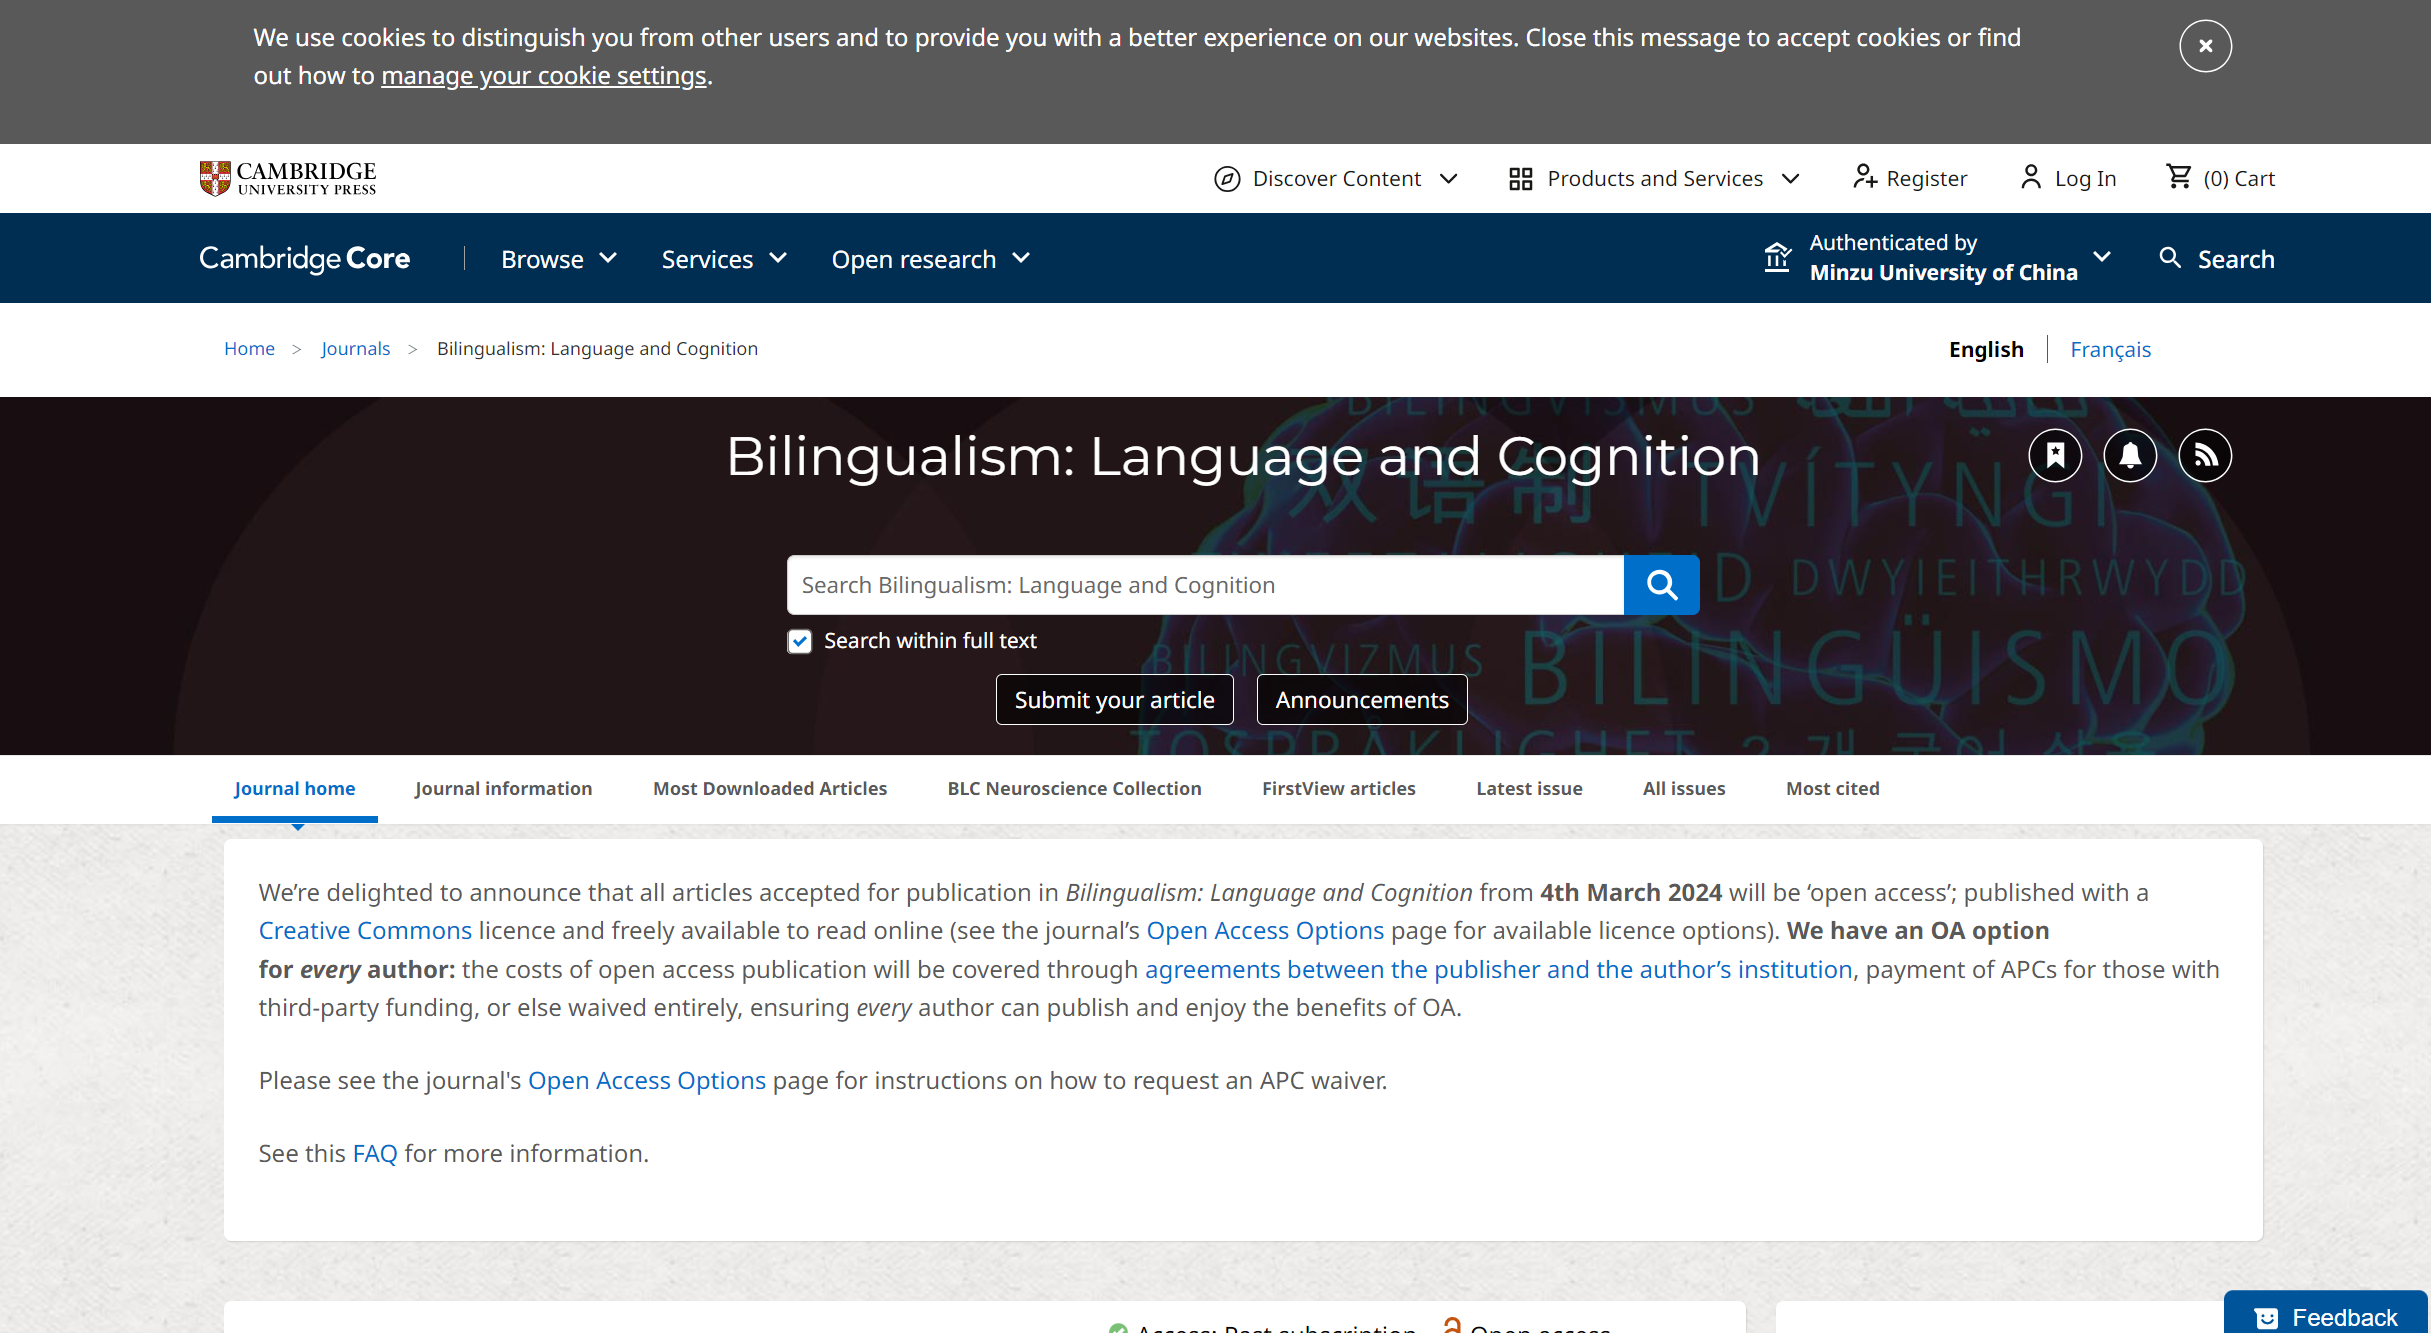Open agreements between publisher and institution link

pos(1498,970)
